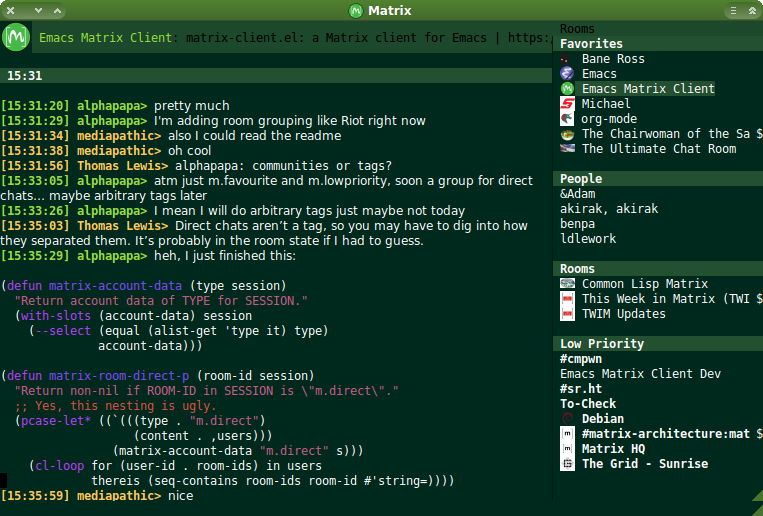Open This Week in Matrix room
This screenshot has width=763, height=516.
tap(666, 299)
